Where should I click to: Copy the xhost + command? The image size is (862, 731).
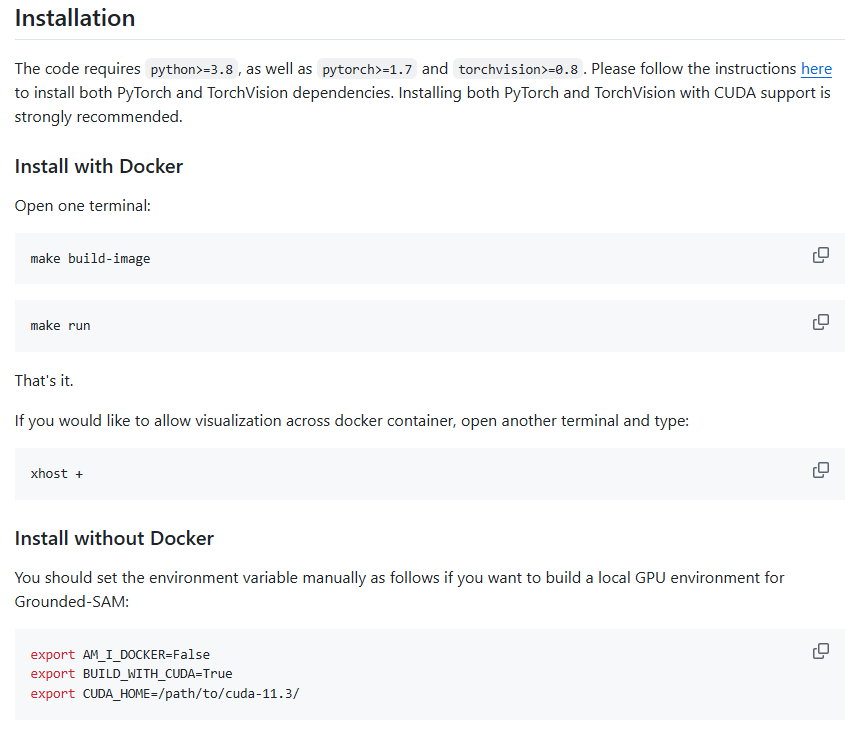point(820,470)
